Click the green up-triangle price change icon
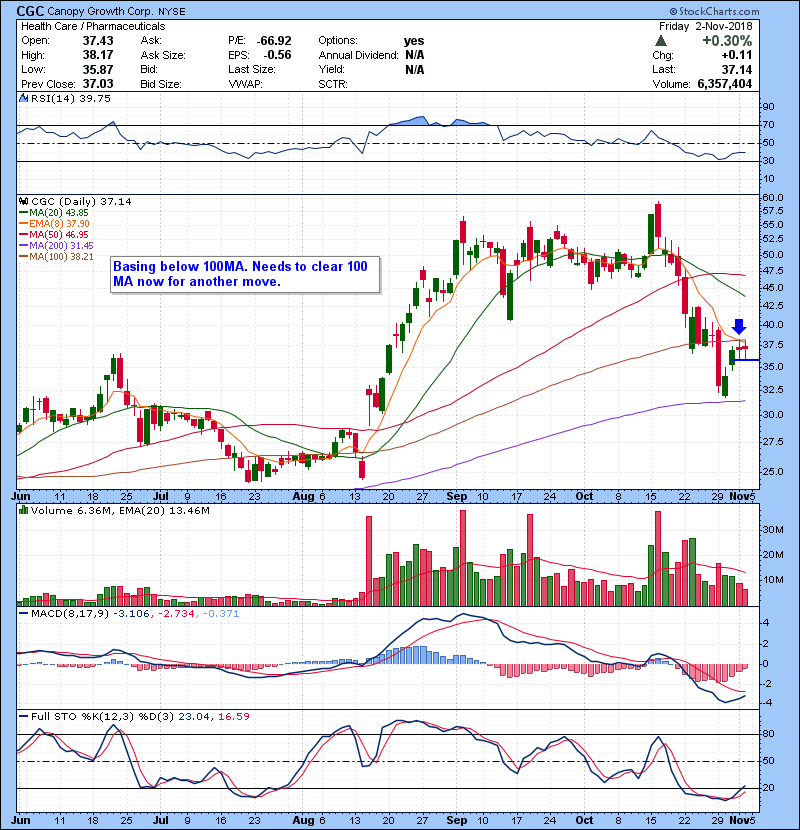 coord(660,41)
